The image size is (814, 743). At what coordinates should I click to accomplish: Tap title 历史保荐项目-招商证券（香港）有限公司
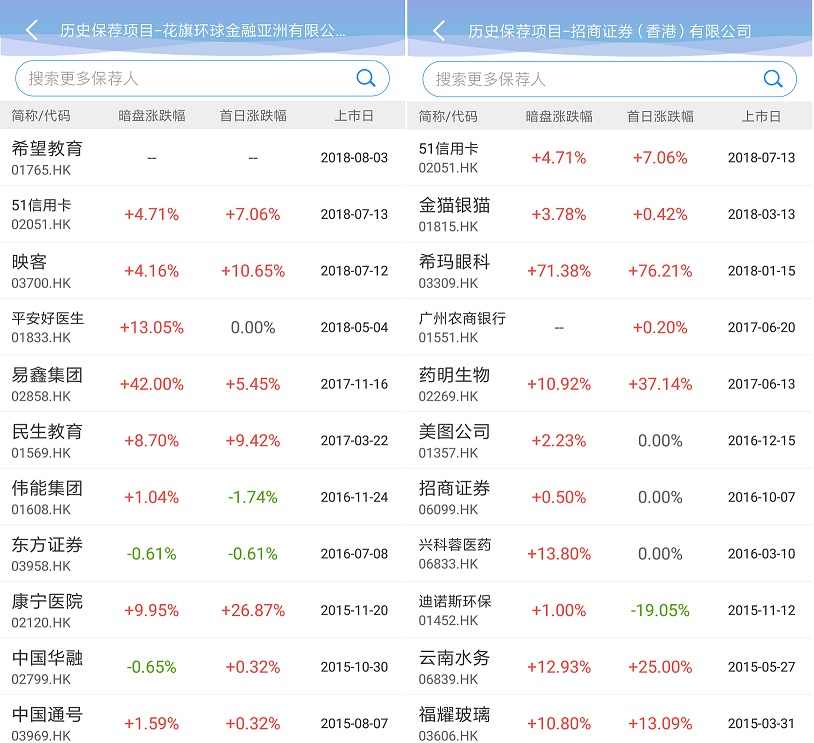610,31
